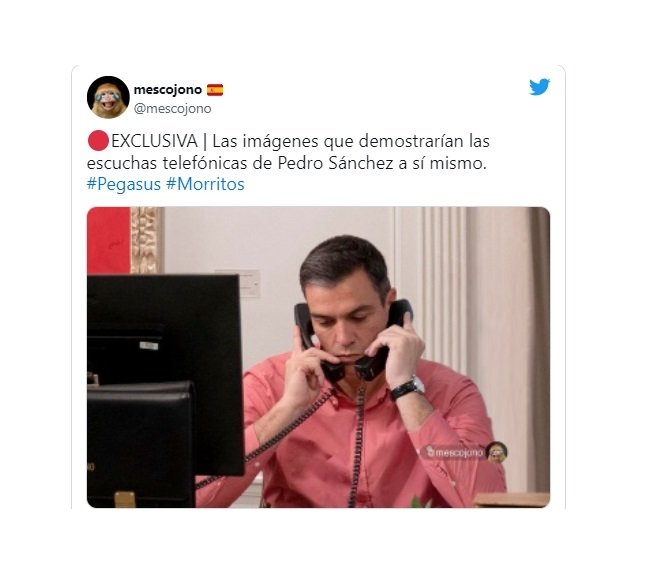650x571 pixels.
Task: Click the black computer monitor in photo
Action: coord(165,373)
